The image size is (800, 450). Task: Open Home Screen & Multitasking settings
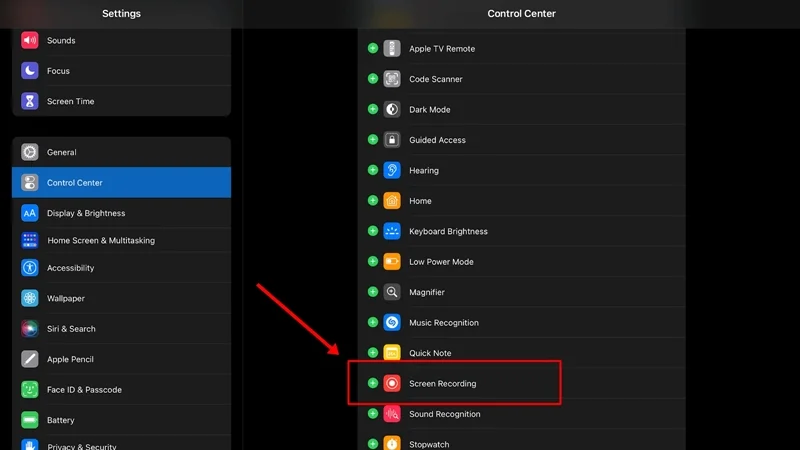point(121,240)
